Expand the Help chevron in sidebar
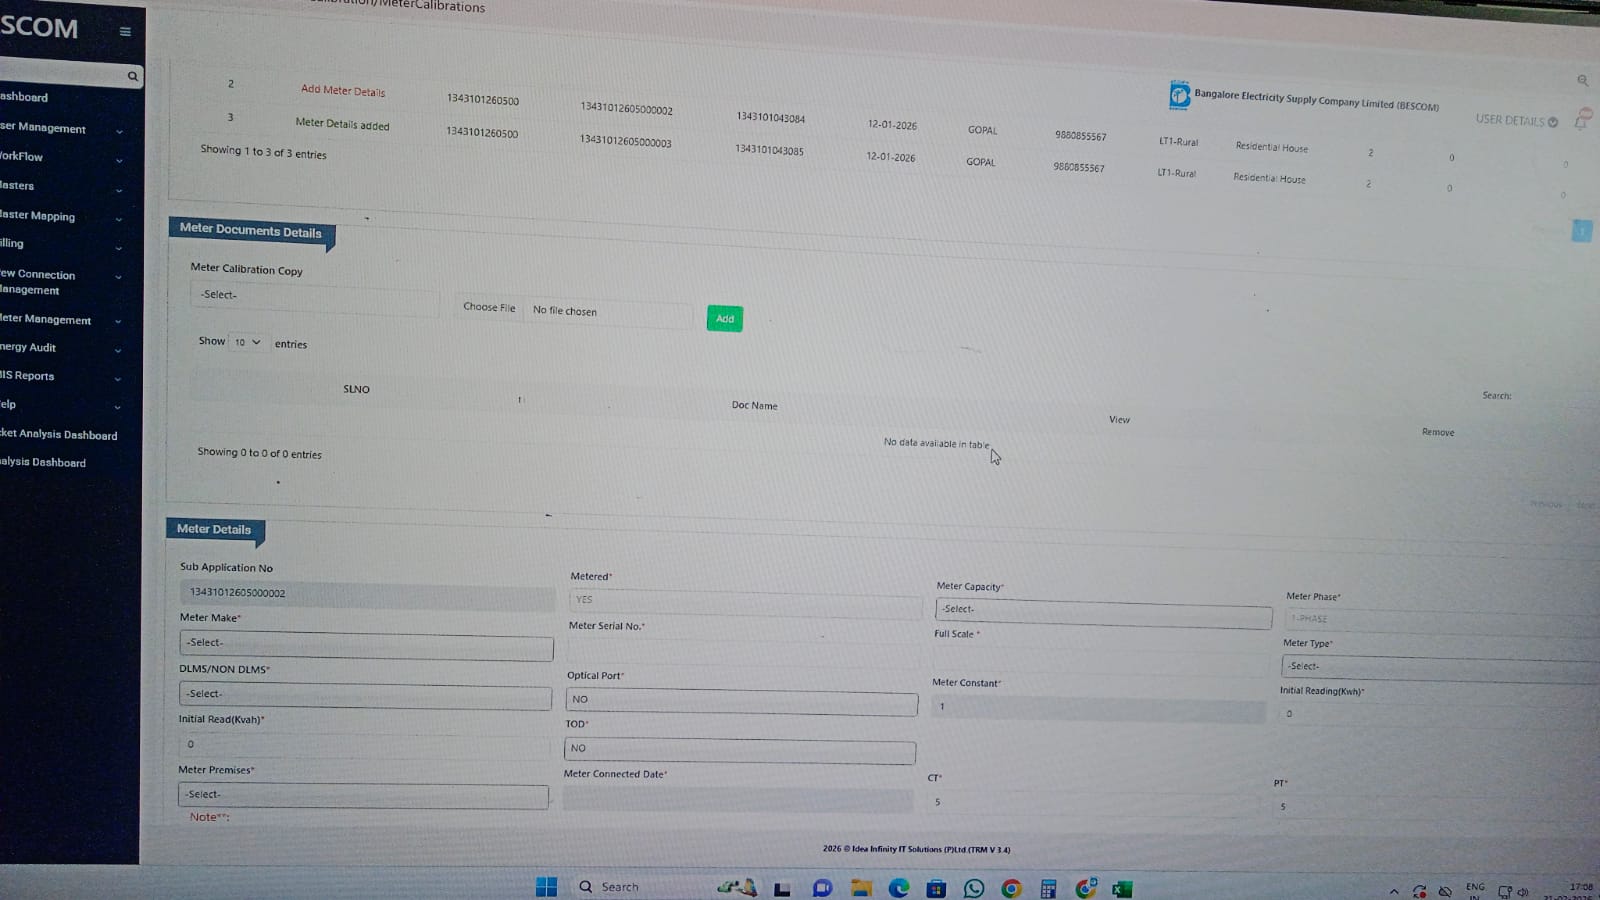The image size is (1600, 900). (118, 407)
